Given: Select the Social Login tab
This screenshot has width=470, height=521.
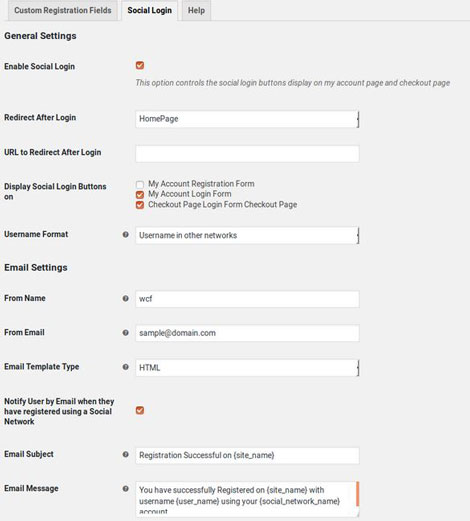Looking at the screenshot, I should coord(150,10).
